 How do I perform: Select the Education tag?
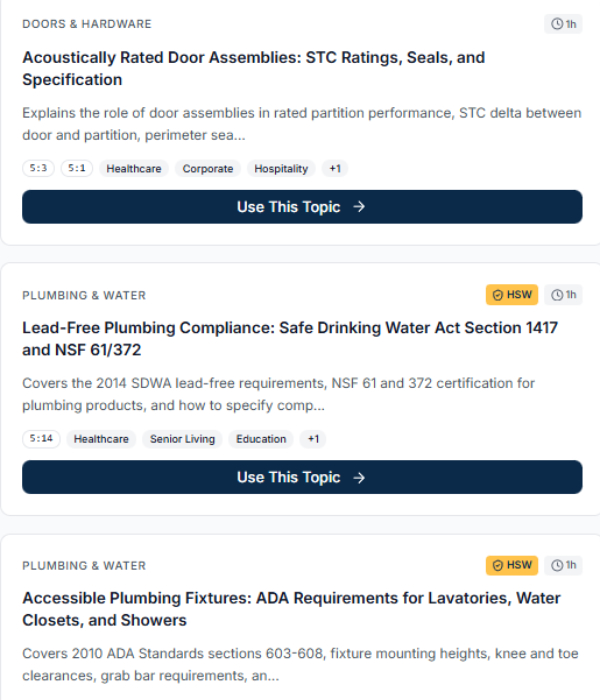[261, 439]
